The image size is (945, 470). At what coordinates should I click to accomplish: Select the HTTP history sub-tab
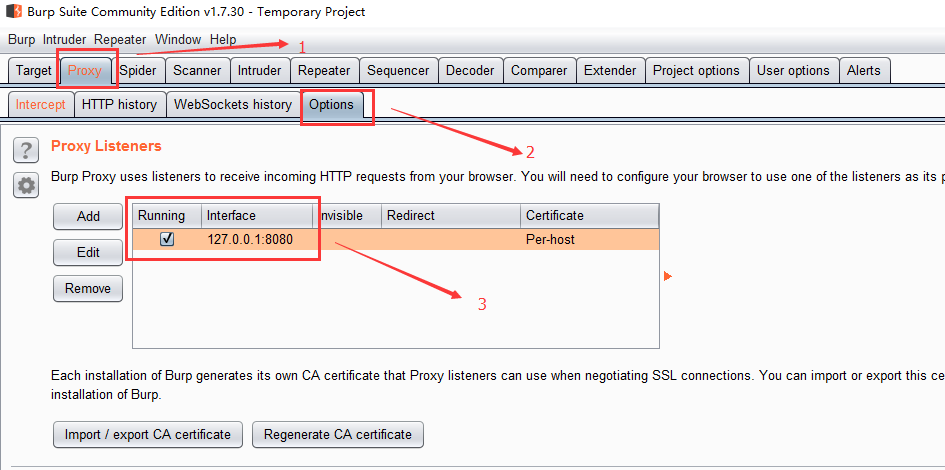point(119,105)
